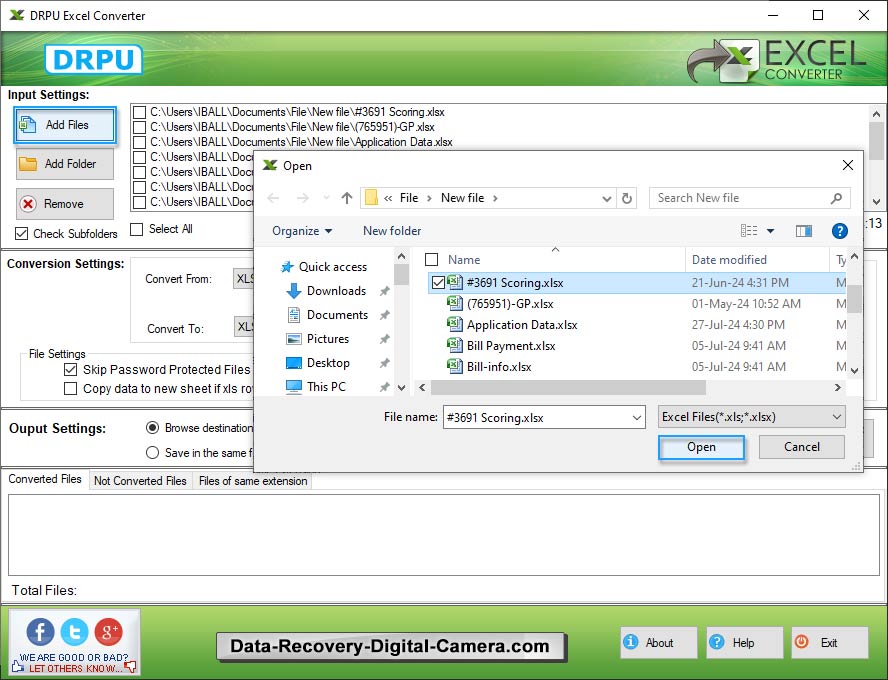Open the Organize dropdown menu
Image resolution: width=888 pixels, height=680 pixels.
pyautogui.click(x=302, y=231)
